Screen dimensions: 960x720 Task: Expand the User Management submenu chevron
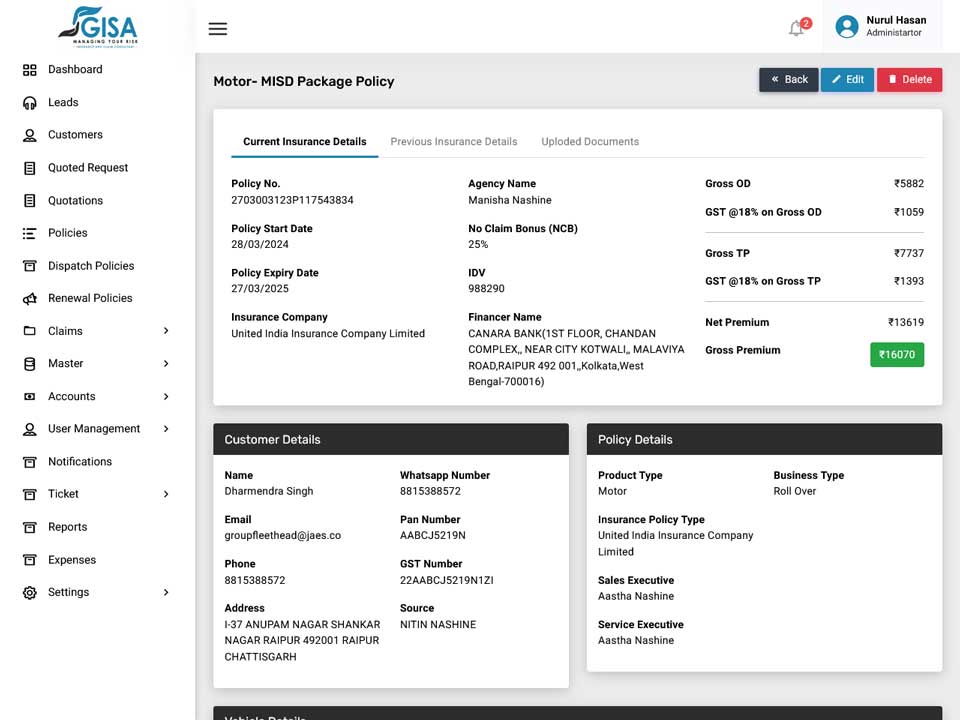point(166,429)
